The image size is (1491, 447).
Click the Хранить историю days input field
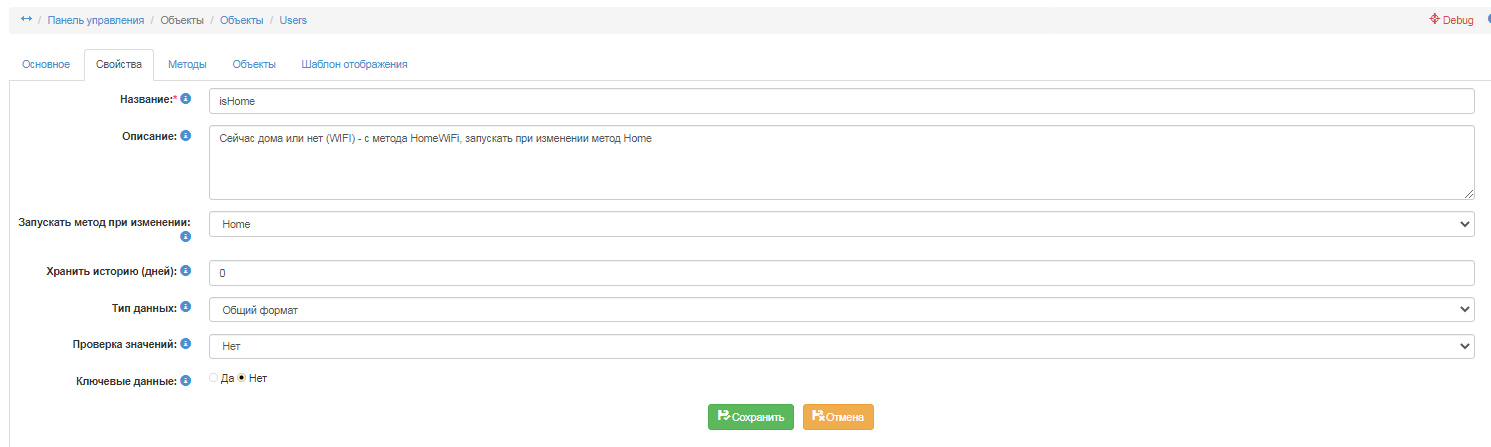click(841, 273)
